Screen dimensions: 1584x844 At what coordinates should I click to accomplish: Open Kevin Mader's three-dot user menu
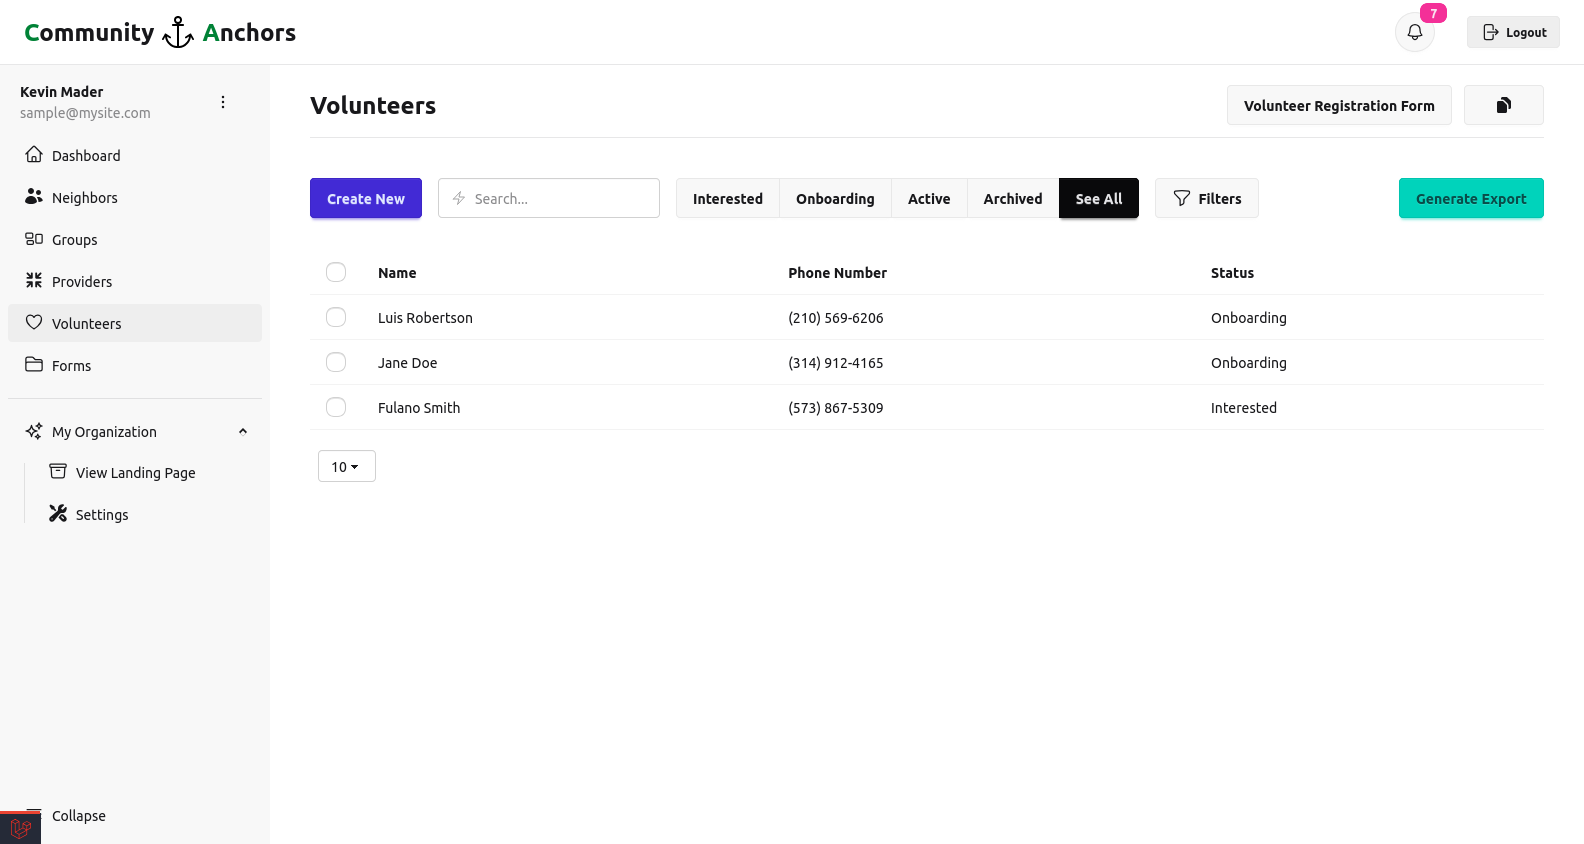223,102
